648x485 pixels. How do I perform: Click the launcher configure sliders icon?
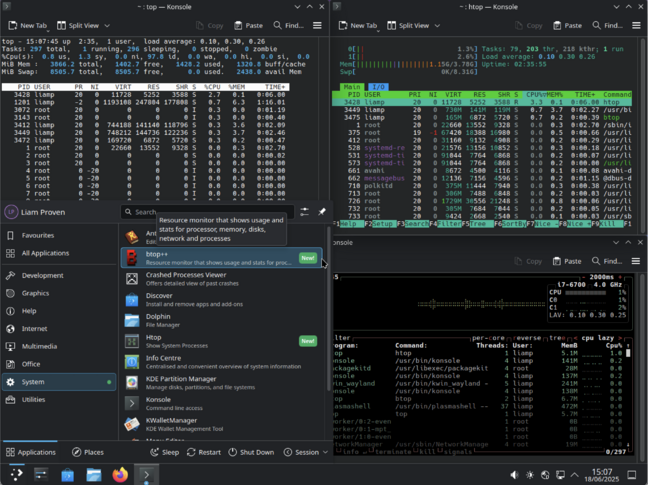click(x=305, y=212)
